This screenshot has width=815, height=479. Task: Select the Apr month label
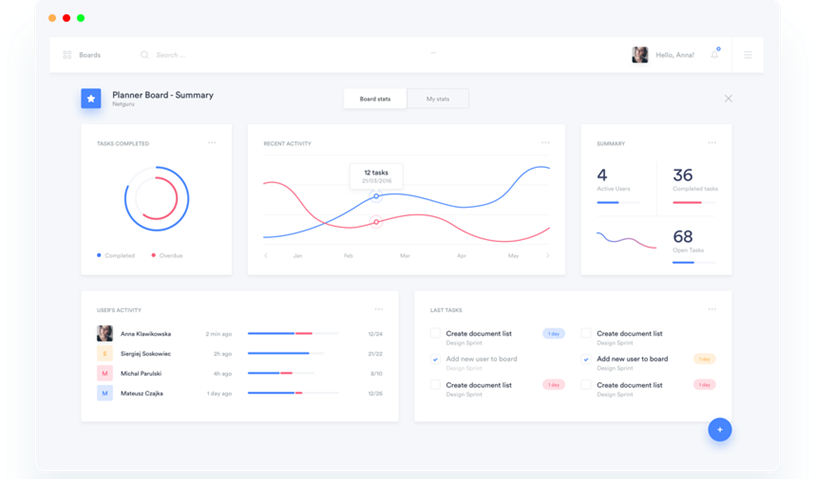[461, 256]
